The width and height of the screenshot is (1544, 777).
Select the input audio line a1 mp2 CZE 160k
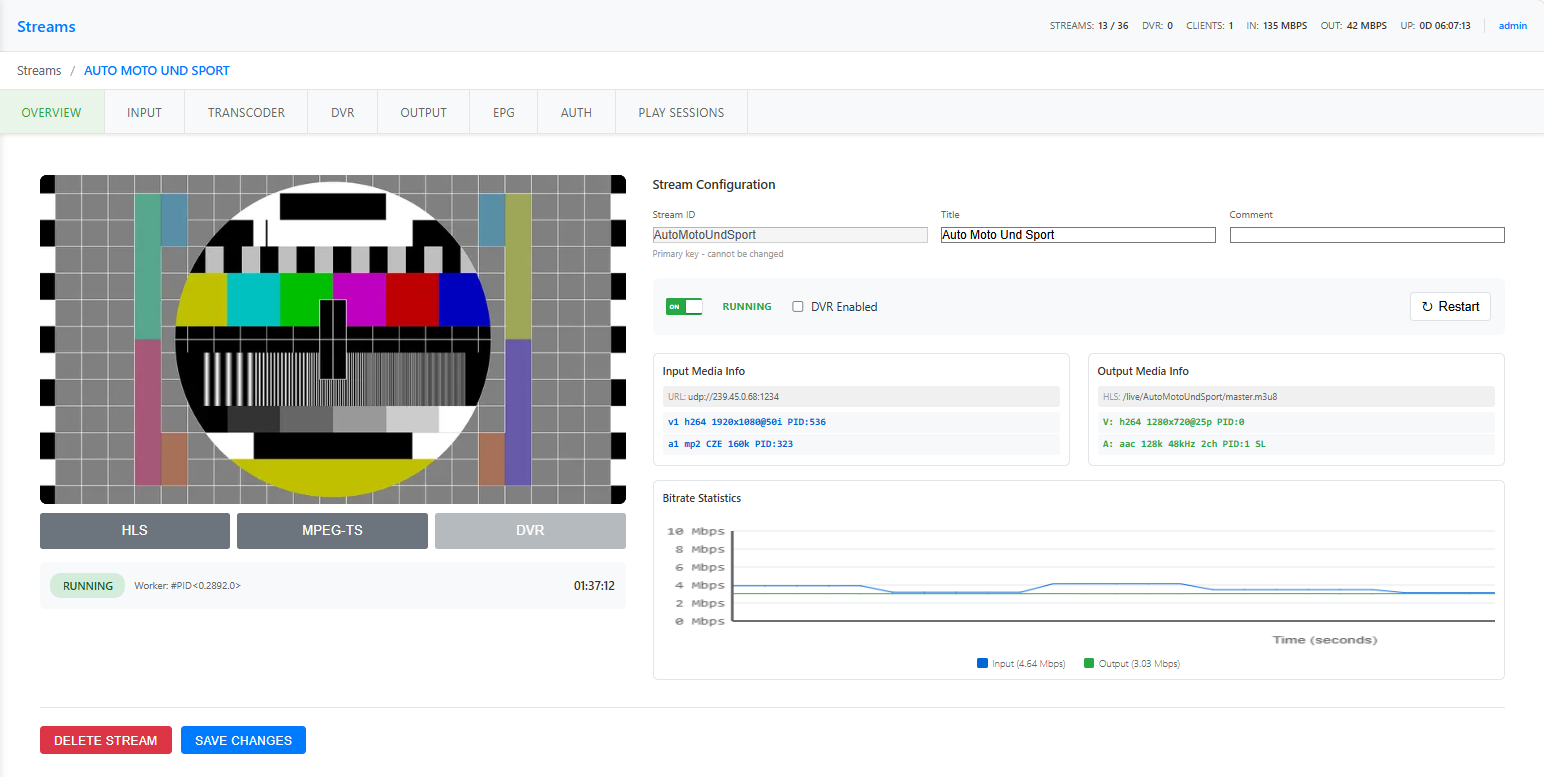861,444
